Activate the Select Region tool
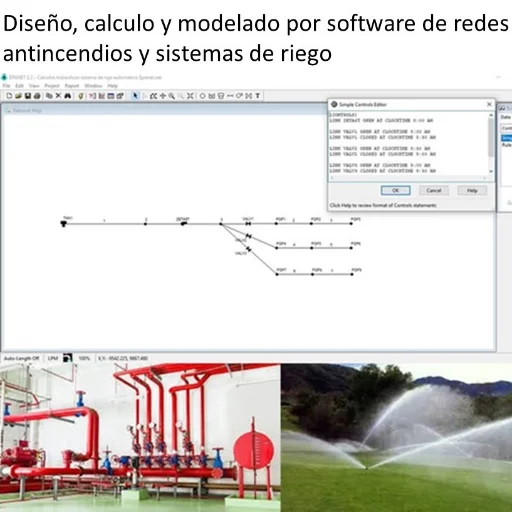The image size is (512, 512). (153, 96)
